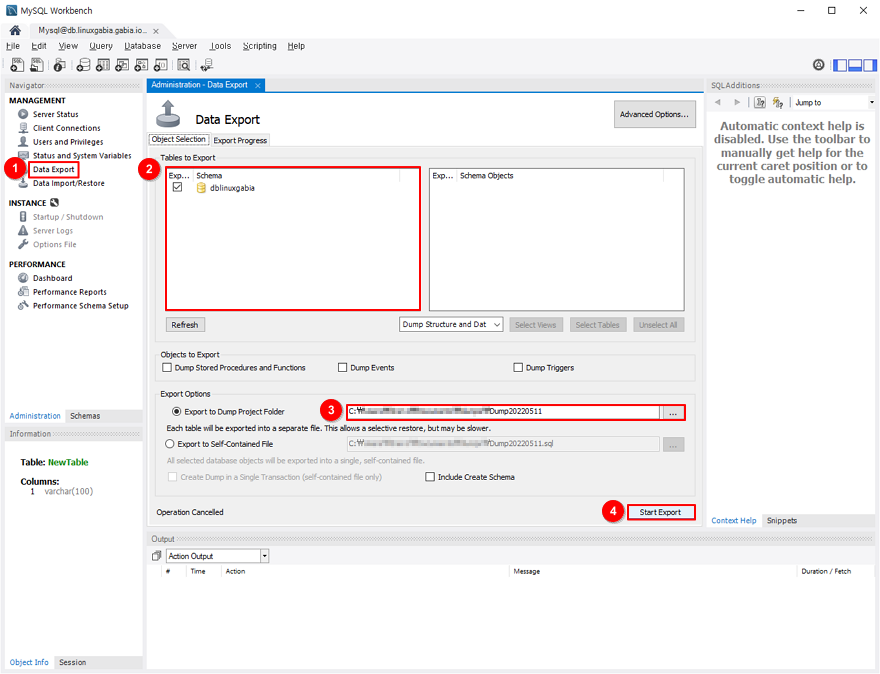Image resolution: width=880 pixels, height=674 pixels.
Task: Click context help forward arrow
Action: [x=737, y=102]
